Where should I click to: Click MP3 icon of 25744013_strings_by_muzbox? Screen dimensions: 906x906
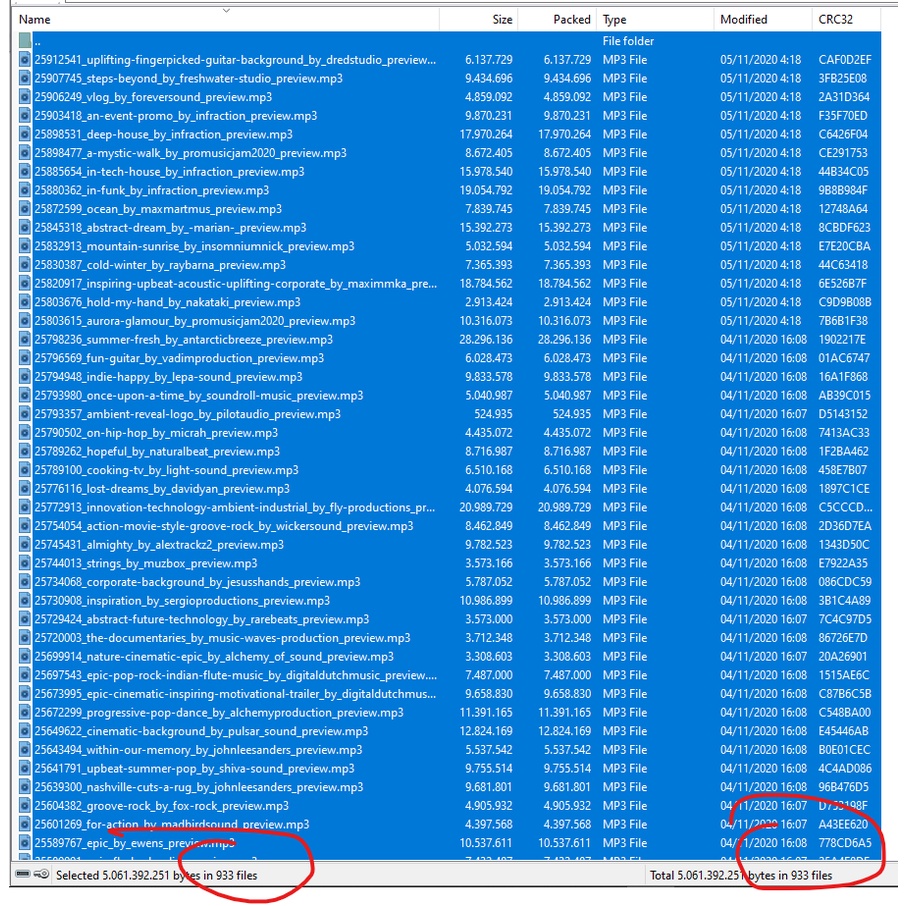(x=25, y=563)
